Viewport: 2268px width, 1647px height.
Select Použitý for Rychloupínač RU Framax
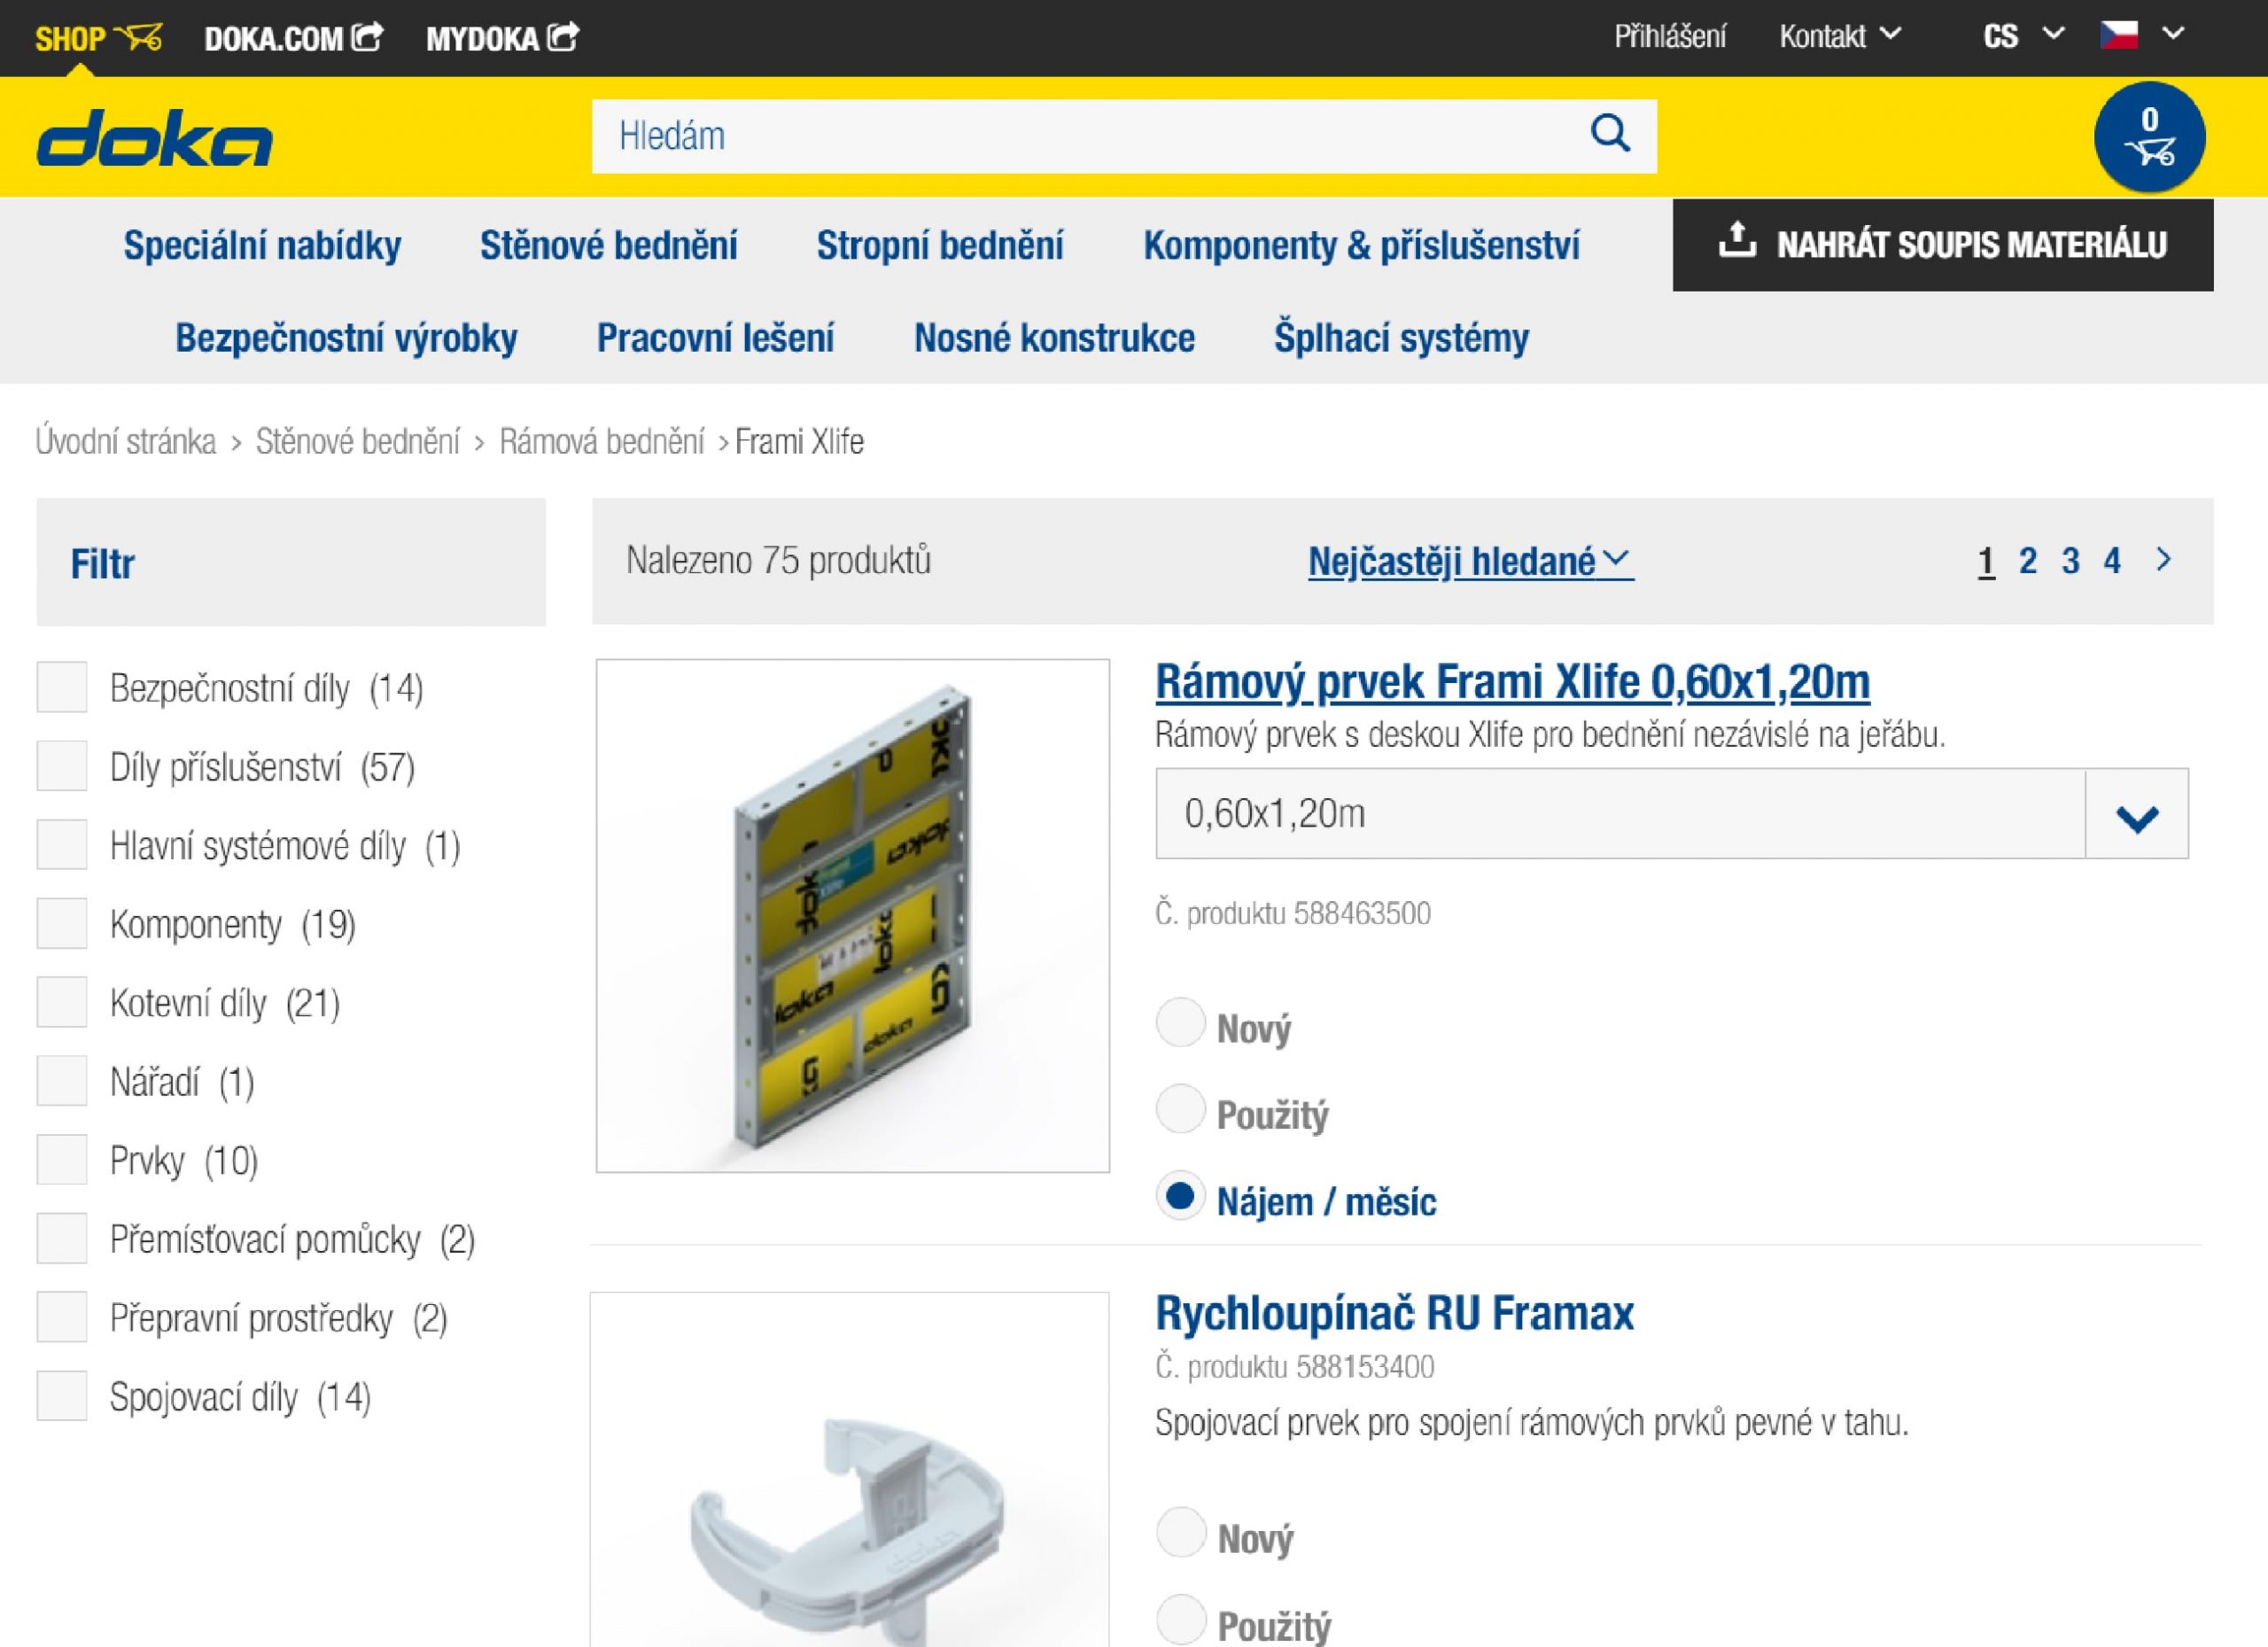point(1180,1620)
